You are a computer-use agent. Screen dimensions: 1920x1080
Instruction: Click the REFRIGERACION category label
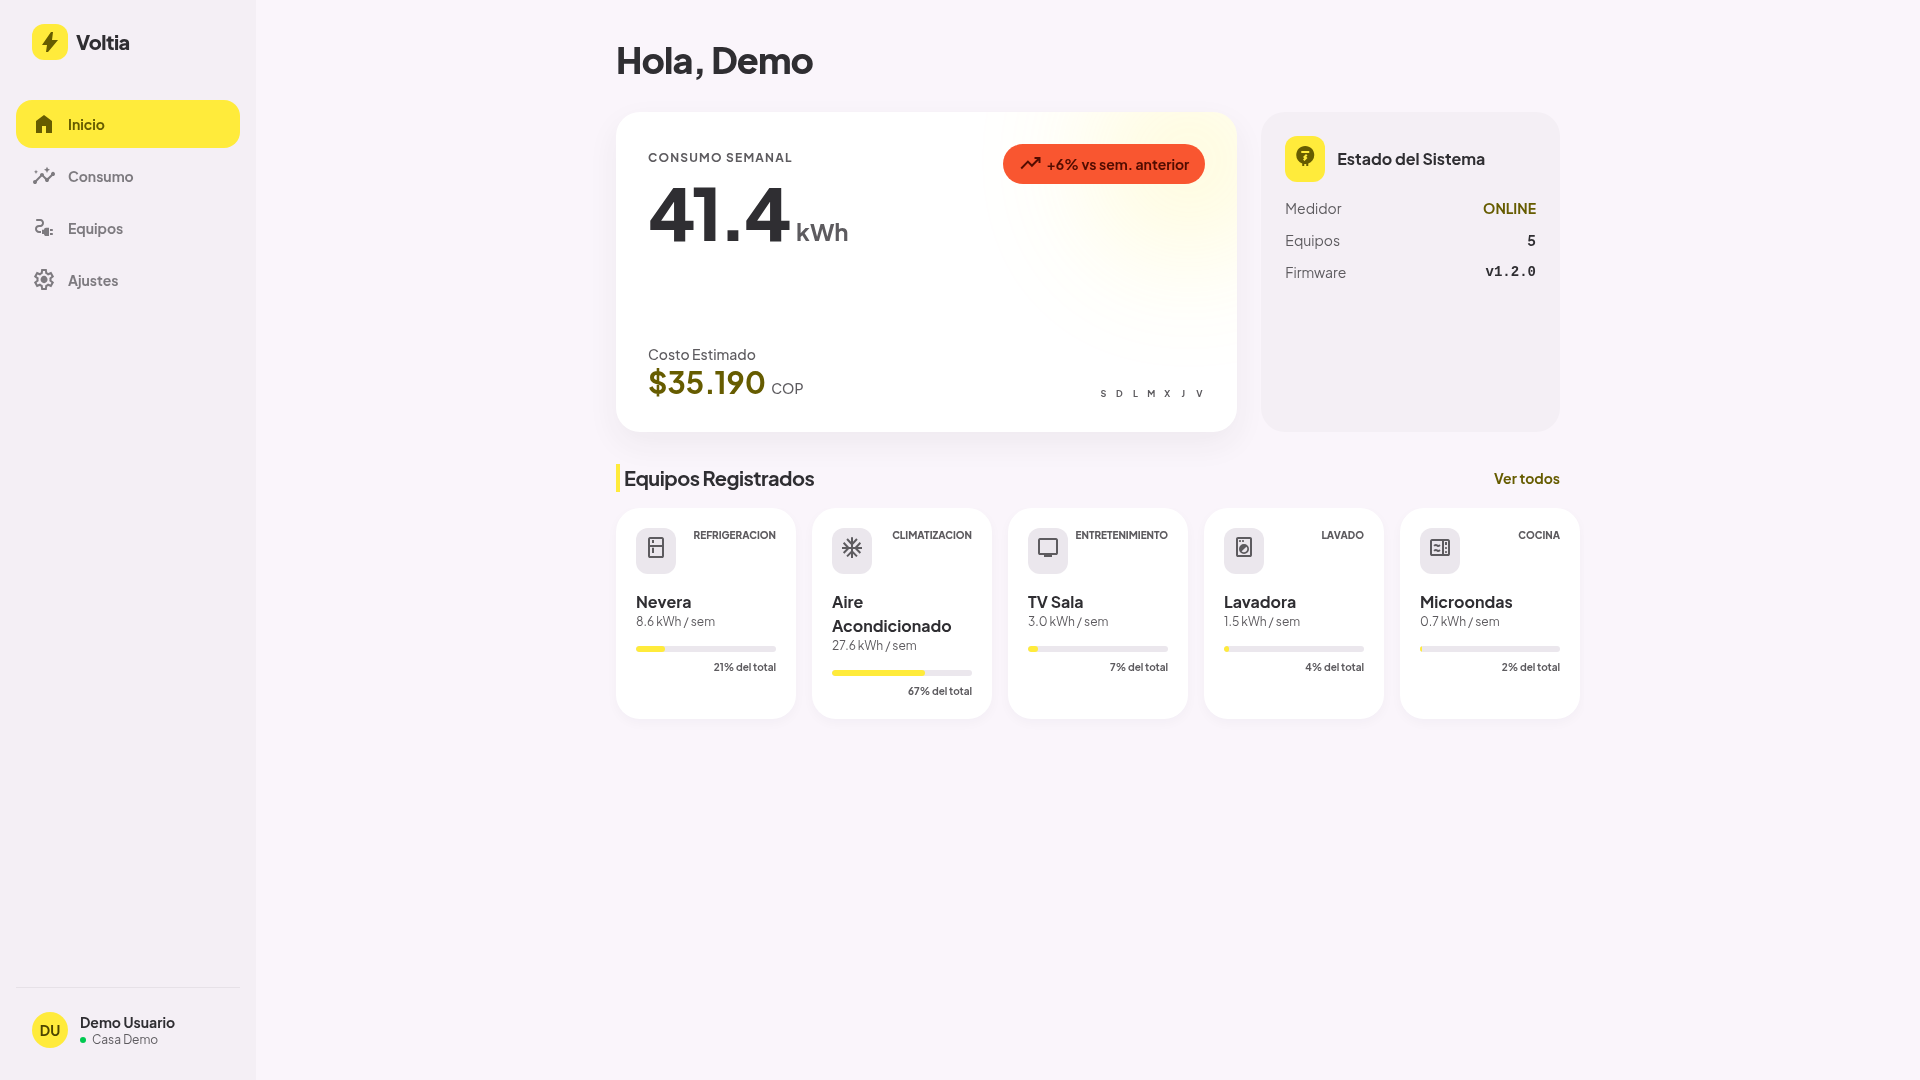tap(734, 535)
